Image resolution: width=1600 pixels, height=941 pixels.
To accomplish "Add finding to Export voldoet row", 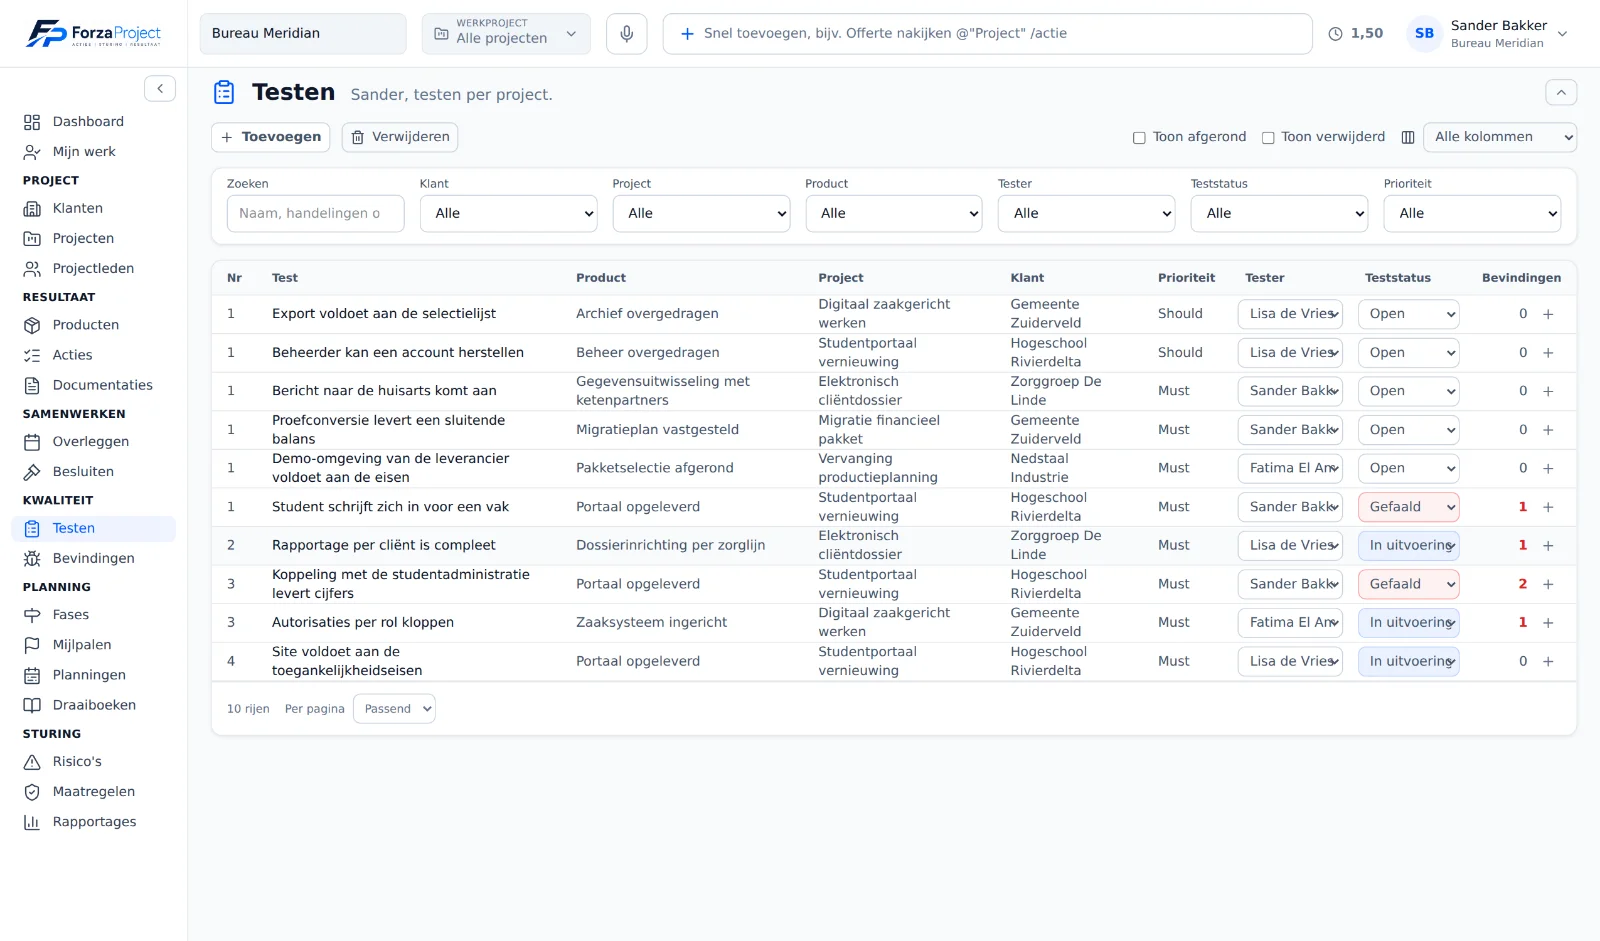I will click(x=1548, y=314).
